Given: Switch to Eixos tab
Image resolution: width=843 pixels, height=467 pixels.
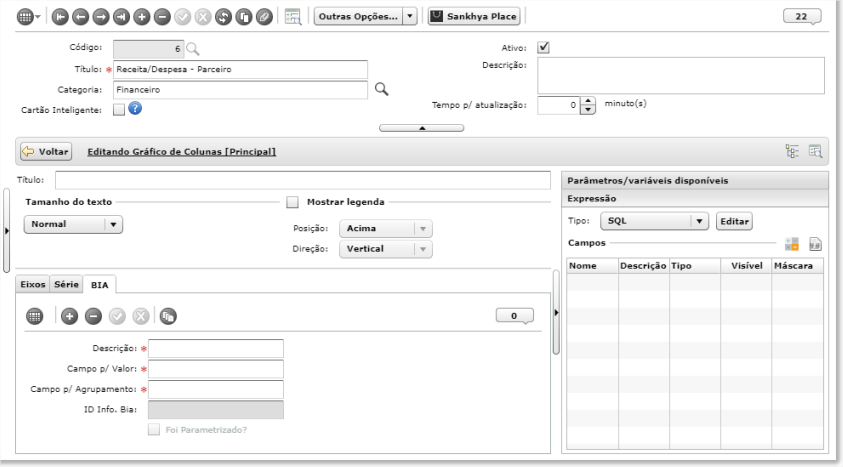Looking at the screenshot, I should tap(33, 284).
